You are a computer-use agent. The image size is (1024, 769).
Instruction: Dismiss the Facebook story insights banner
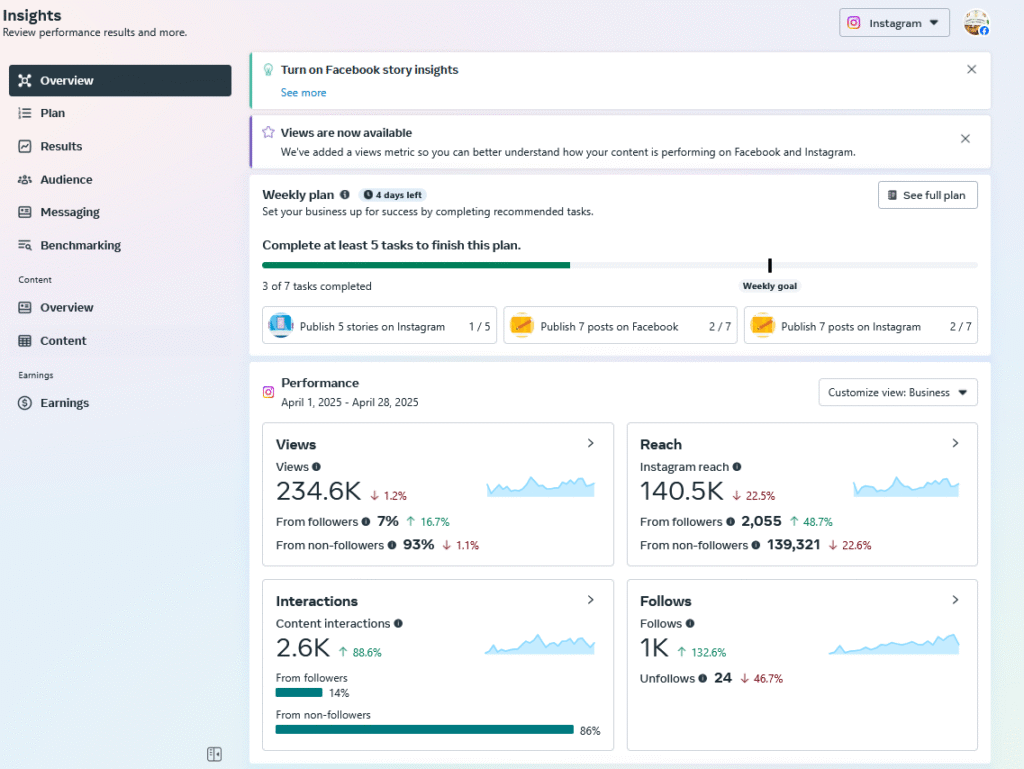971,70
